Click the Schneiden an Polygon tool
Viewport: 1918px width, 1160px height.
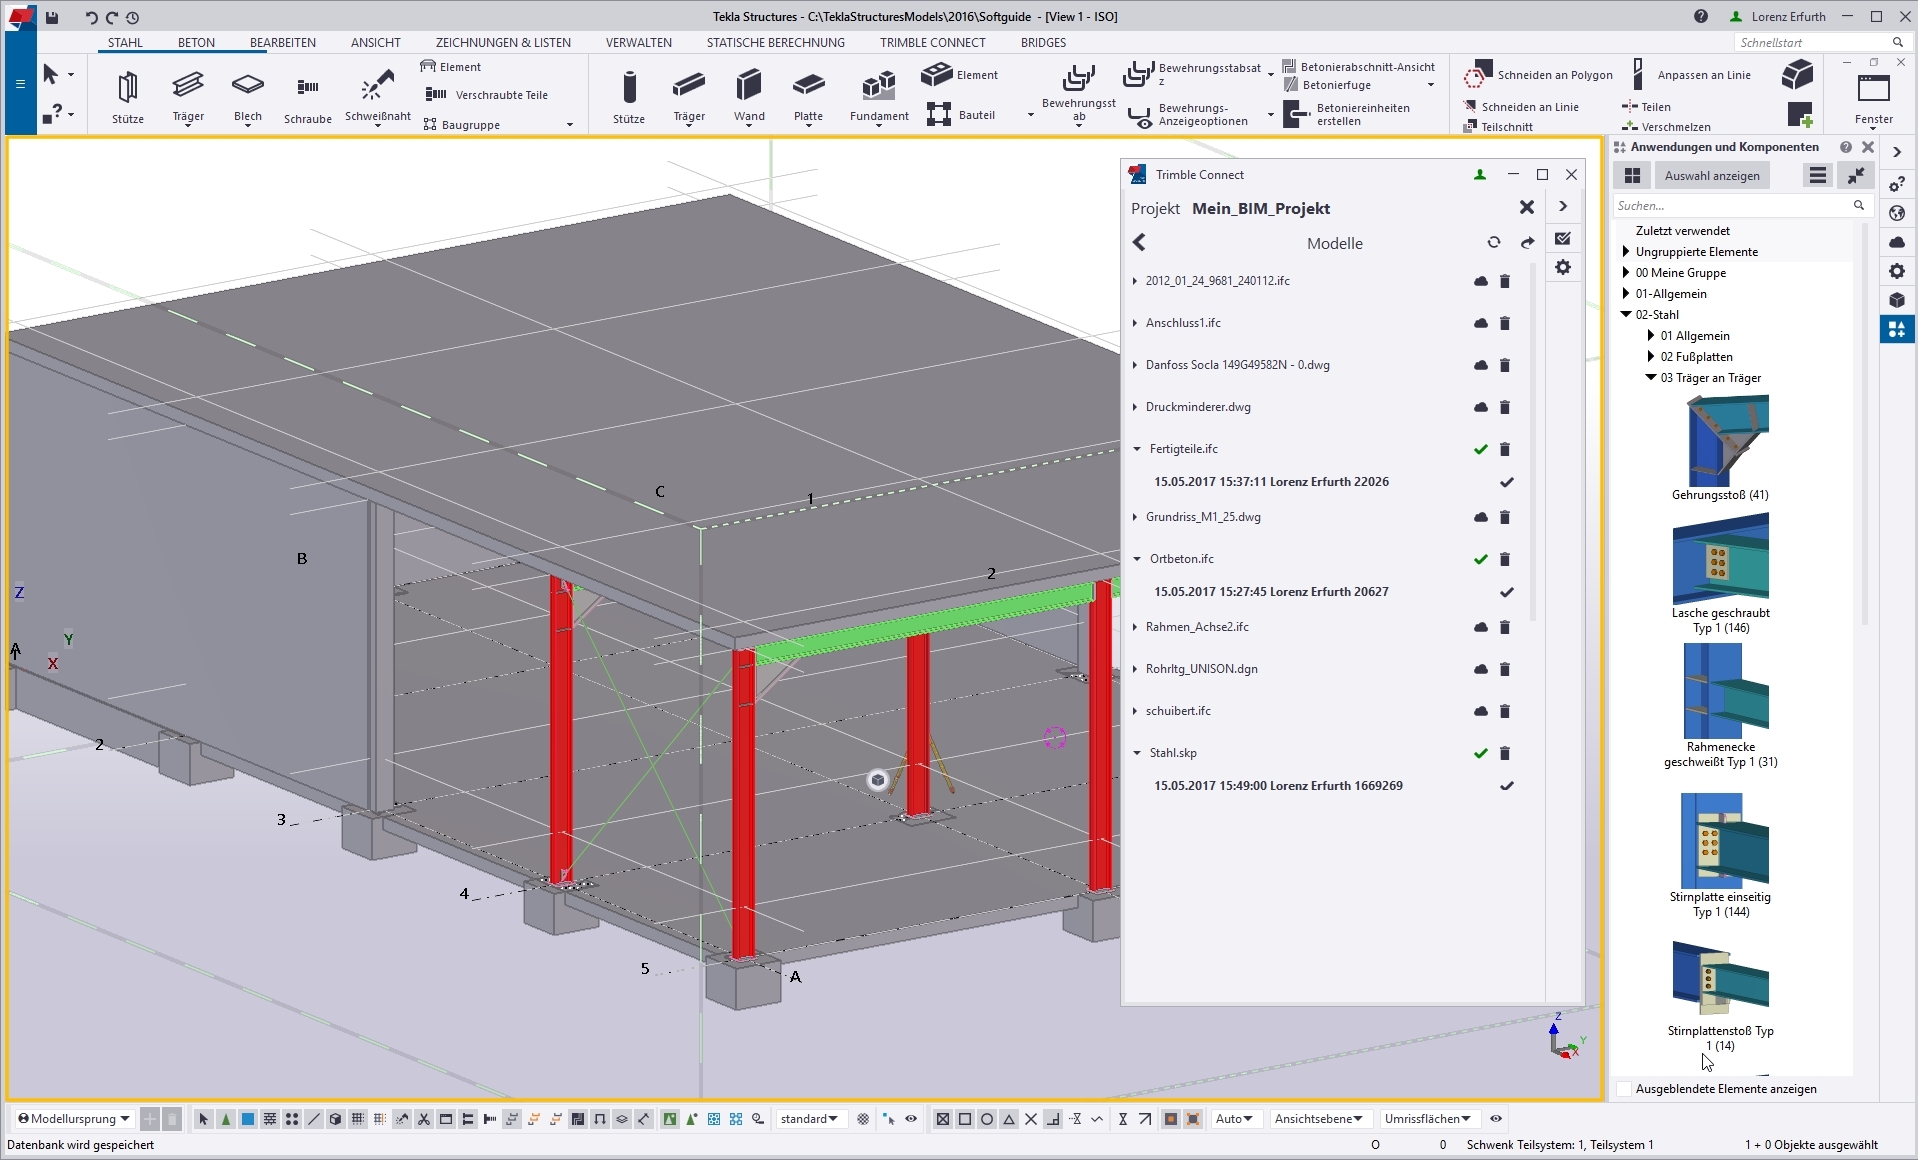pos(1539,75)
